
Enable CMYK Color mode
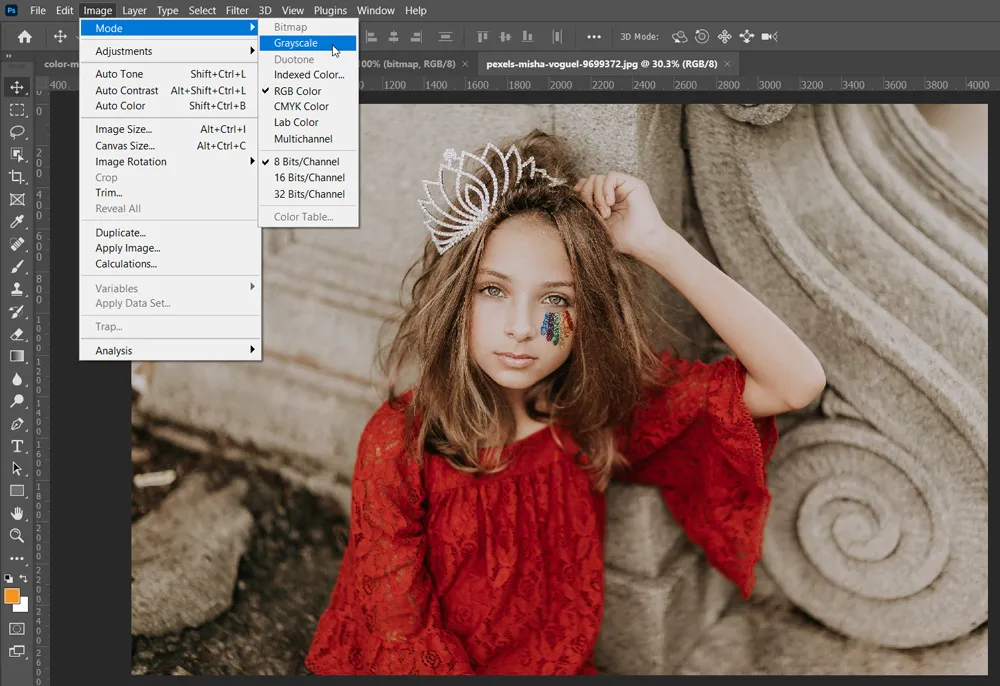[304, 106]
